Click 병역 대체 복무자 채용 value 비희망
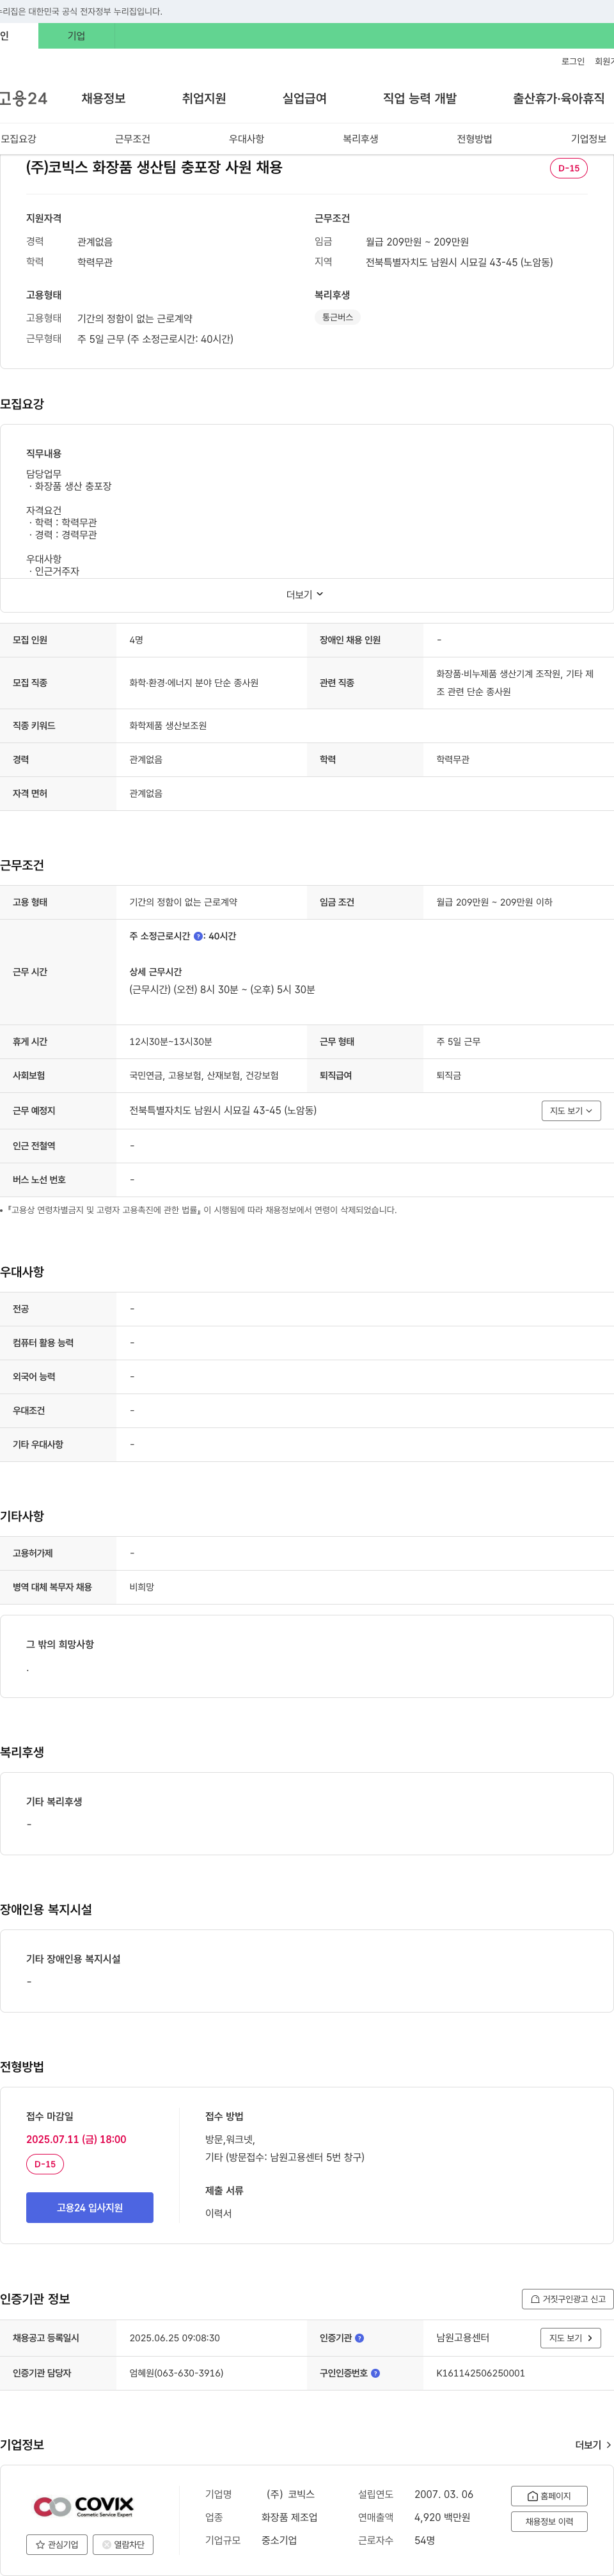 pyautogui.click(x=141, y=1587)
